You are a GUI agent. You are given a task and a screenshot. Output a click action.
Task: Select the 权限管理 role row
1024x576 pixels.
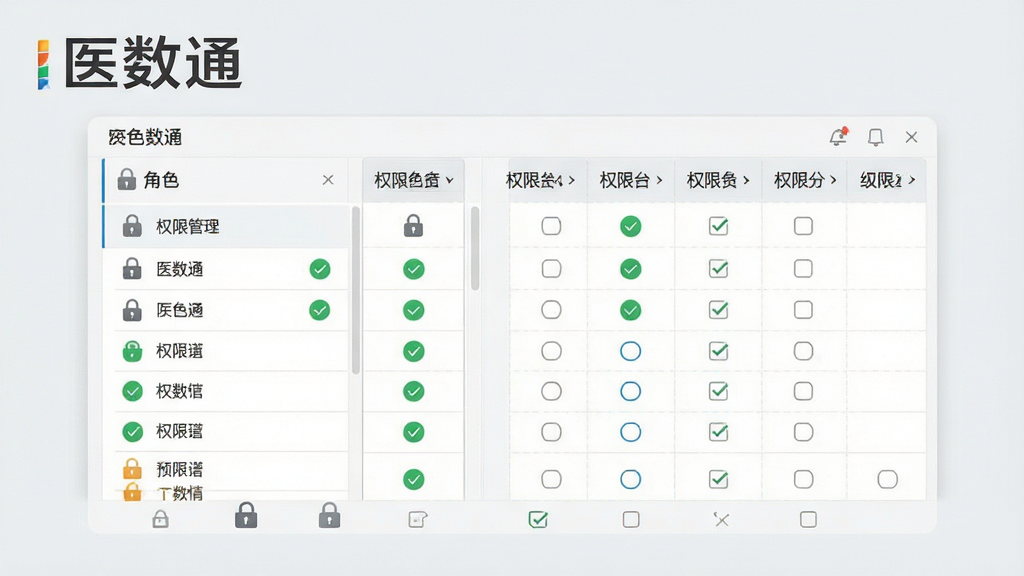(x=226, y=226)
